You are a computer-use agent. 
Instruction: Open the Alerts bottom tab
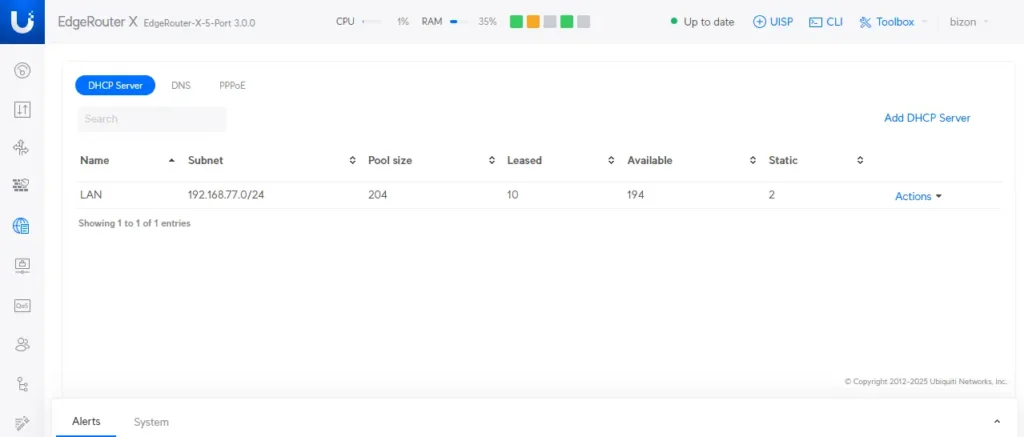[x=86, y=421]
